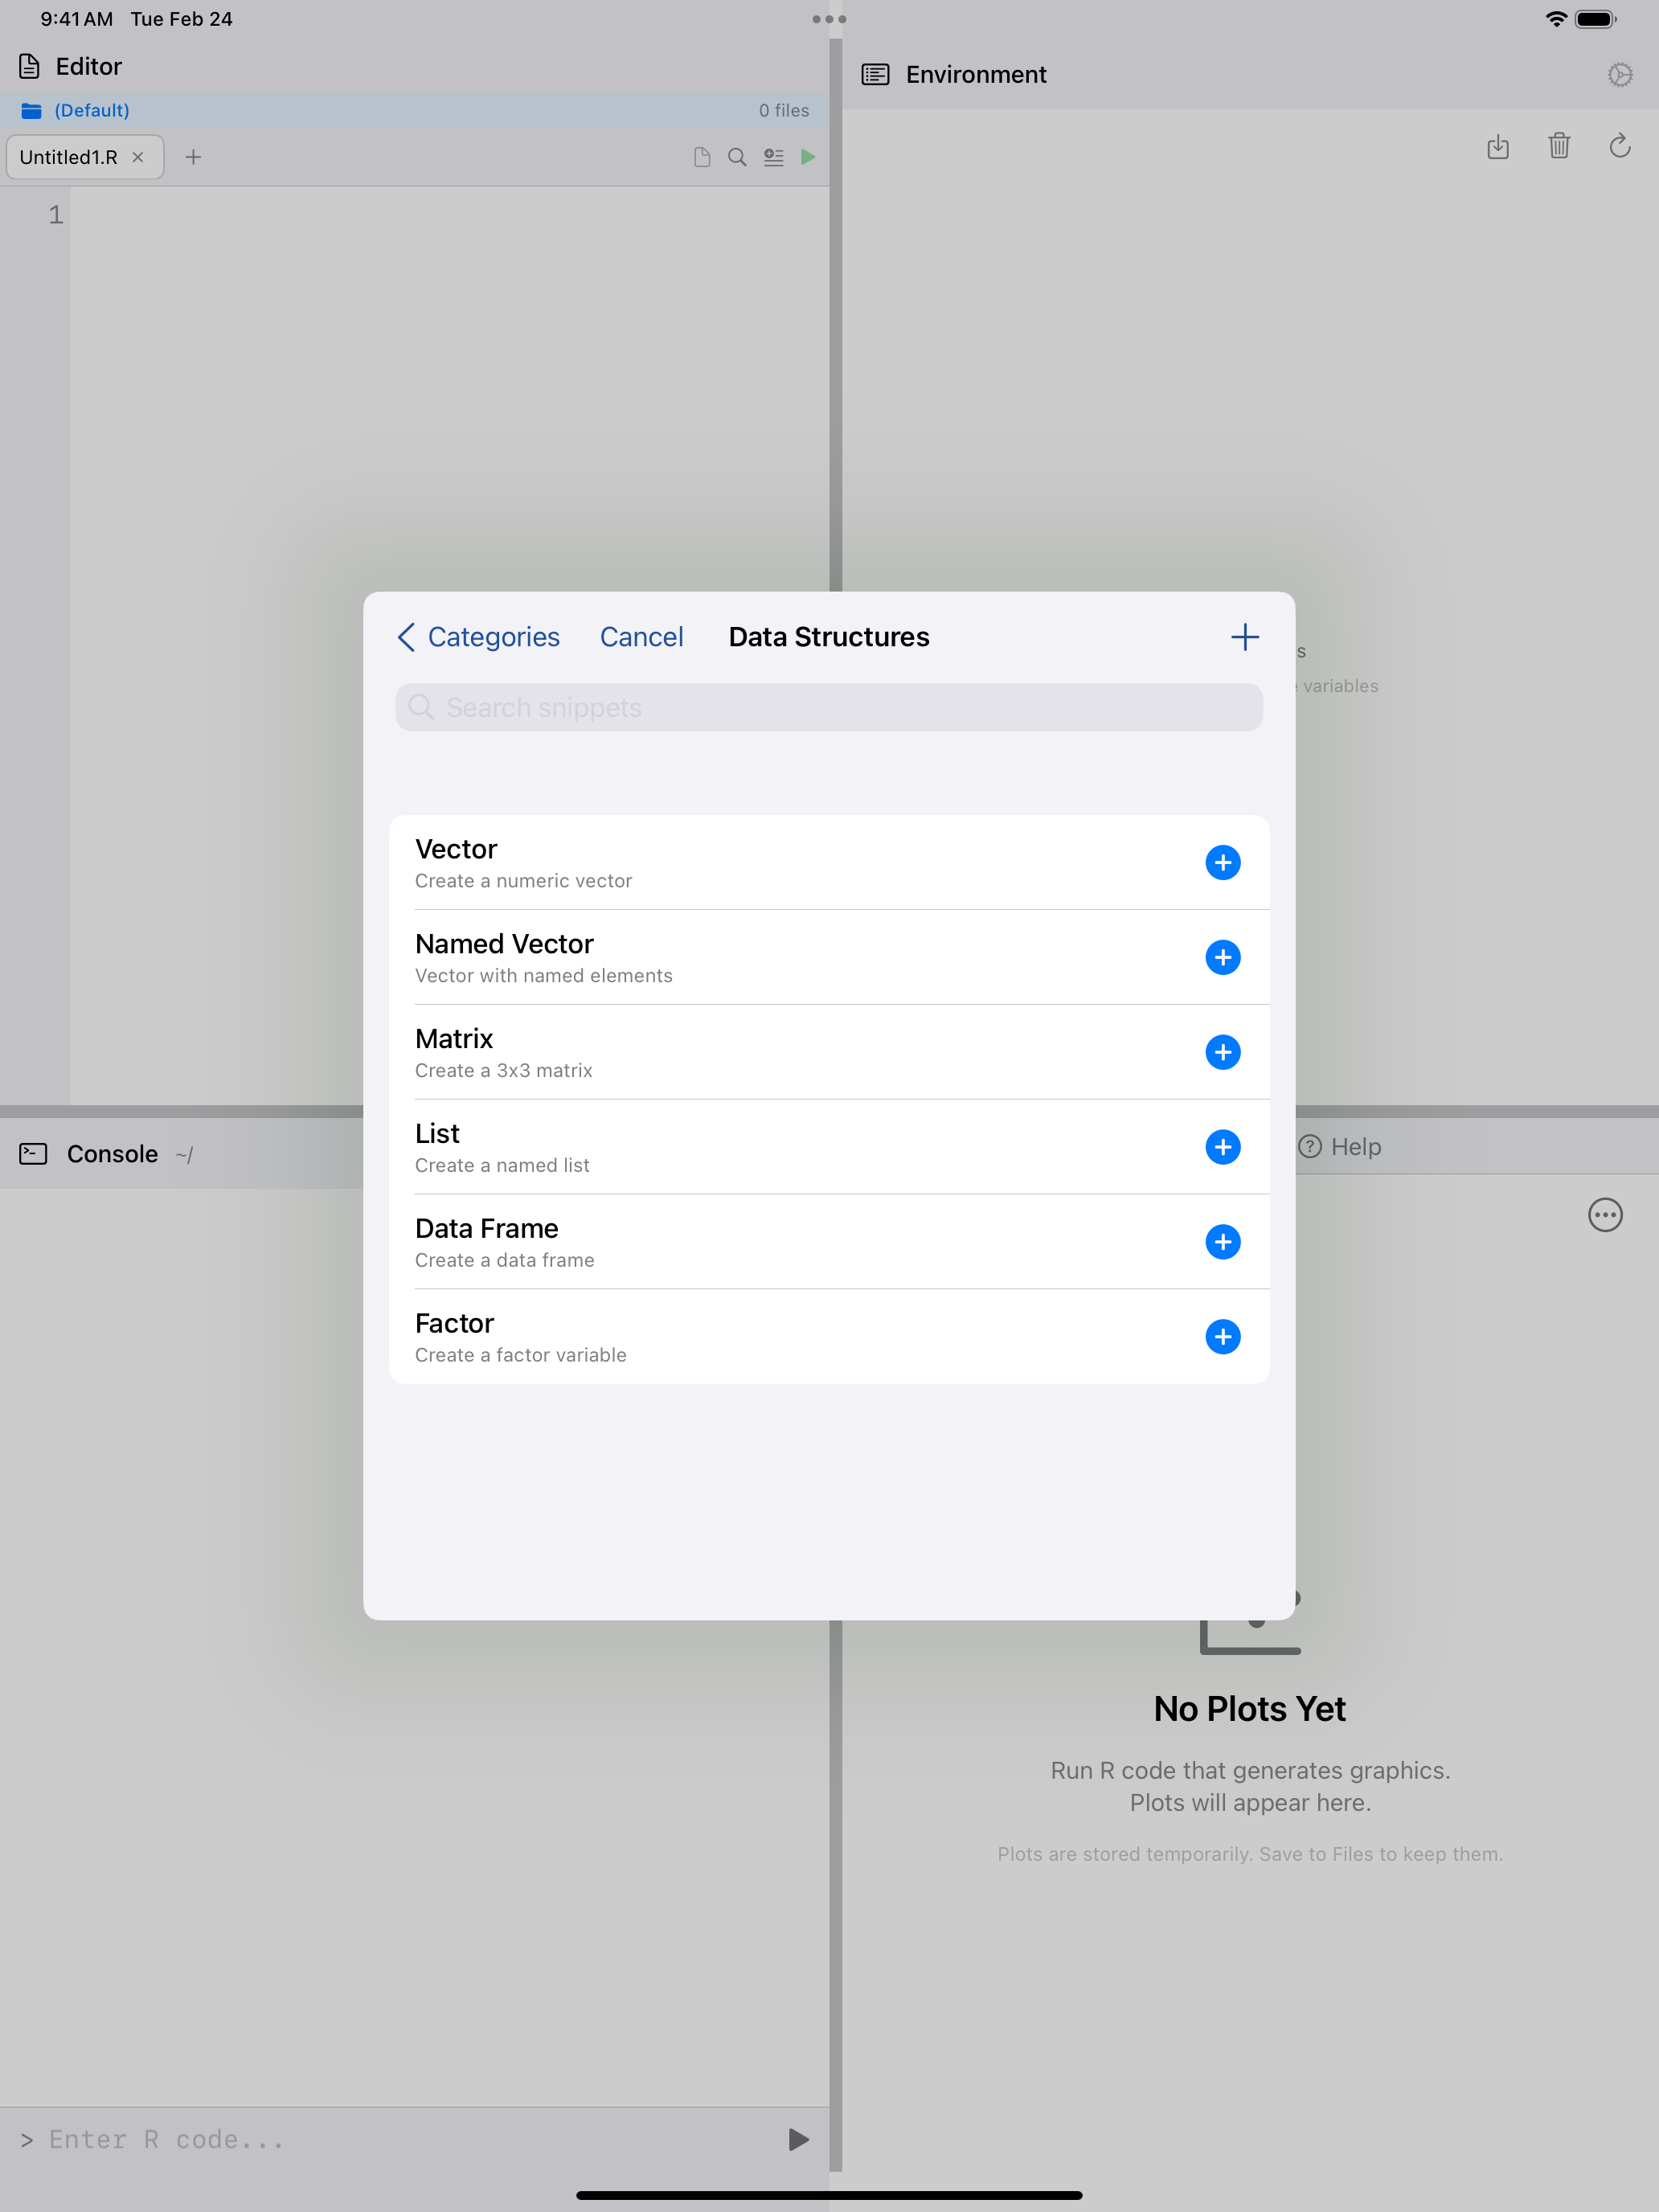Create a new snippet with the plus icon
The height and width of the screenshot is (2212, 1659).
1245,637
